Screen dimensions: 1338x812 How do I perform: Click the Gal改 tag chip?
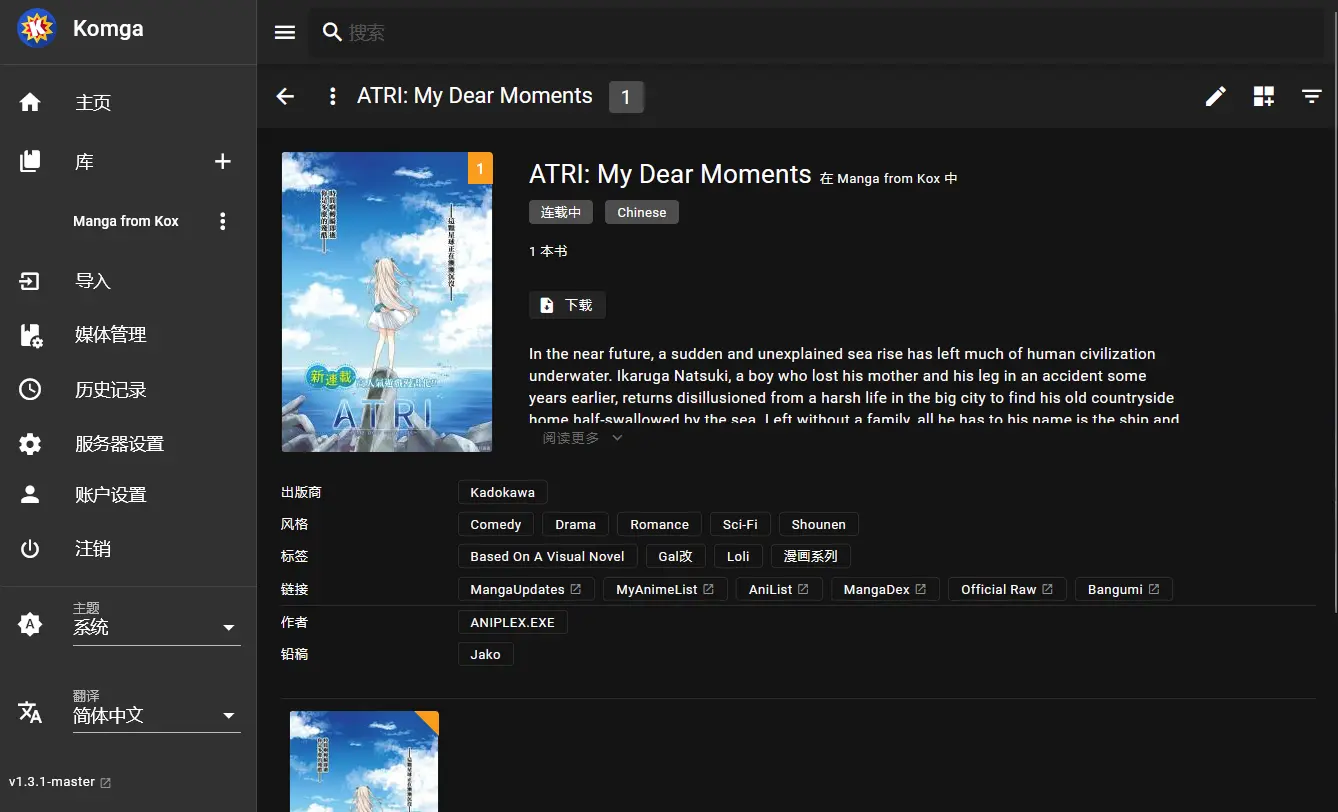[x=676, y=556]
